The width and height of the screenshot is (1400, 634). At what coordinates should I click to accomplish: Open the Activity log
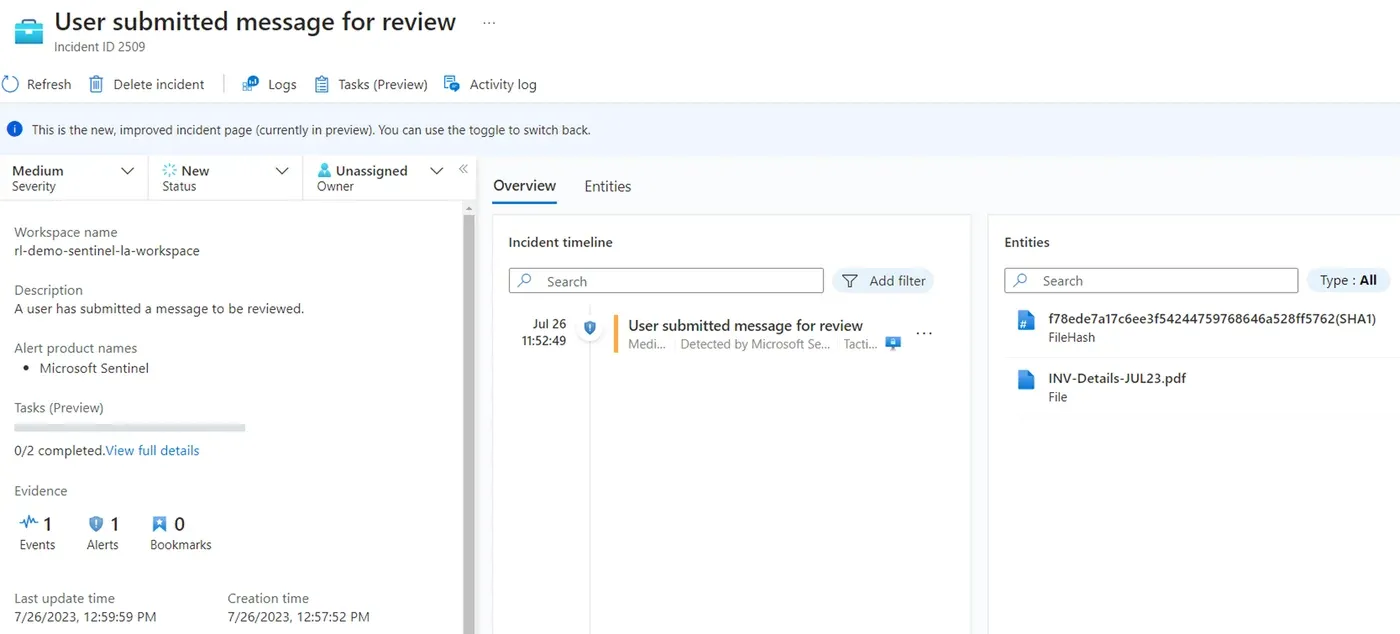pos(490,84)
